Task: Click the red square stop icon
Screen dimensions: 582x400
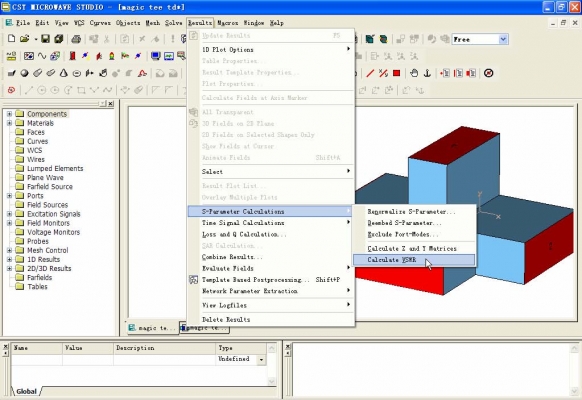Action: (396, 73)
